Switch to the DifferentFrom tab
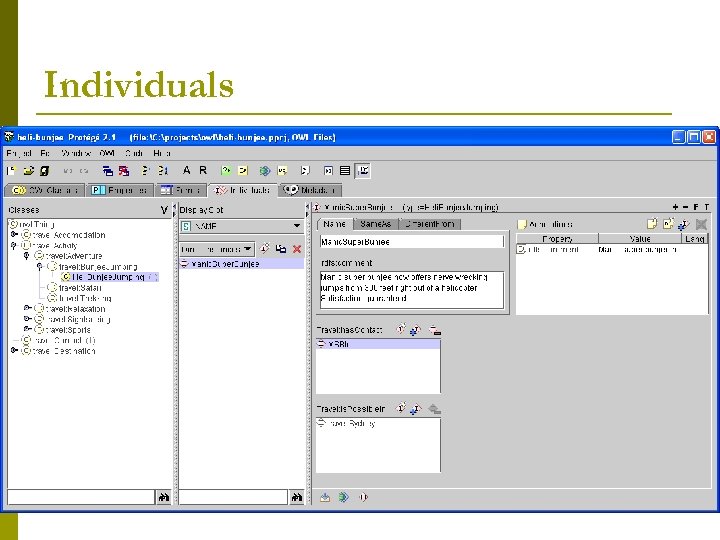720x540 pixels. [430, 224]
